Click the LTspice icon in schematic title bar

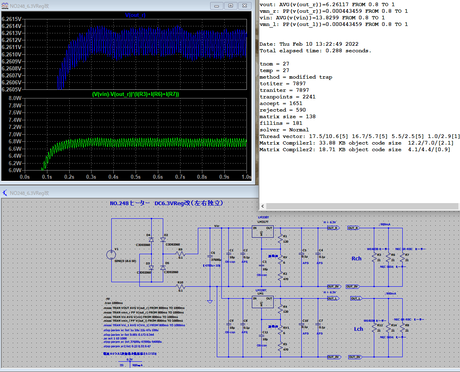5,193
